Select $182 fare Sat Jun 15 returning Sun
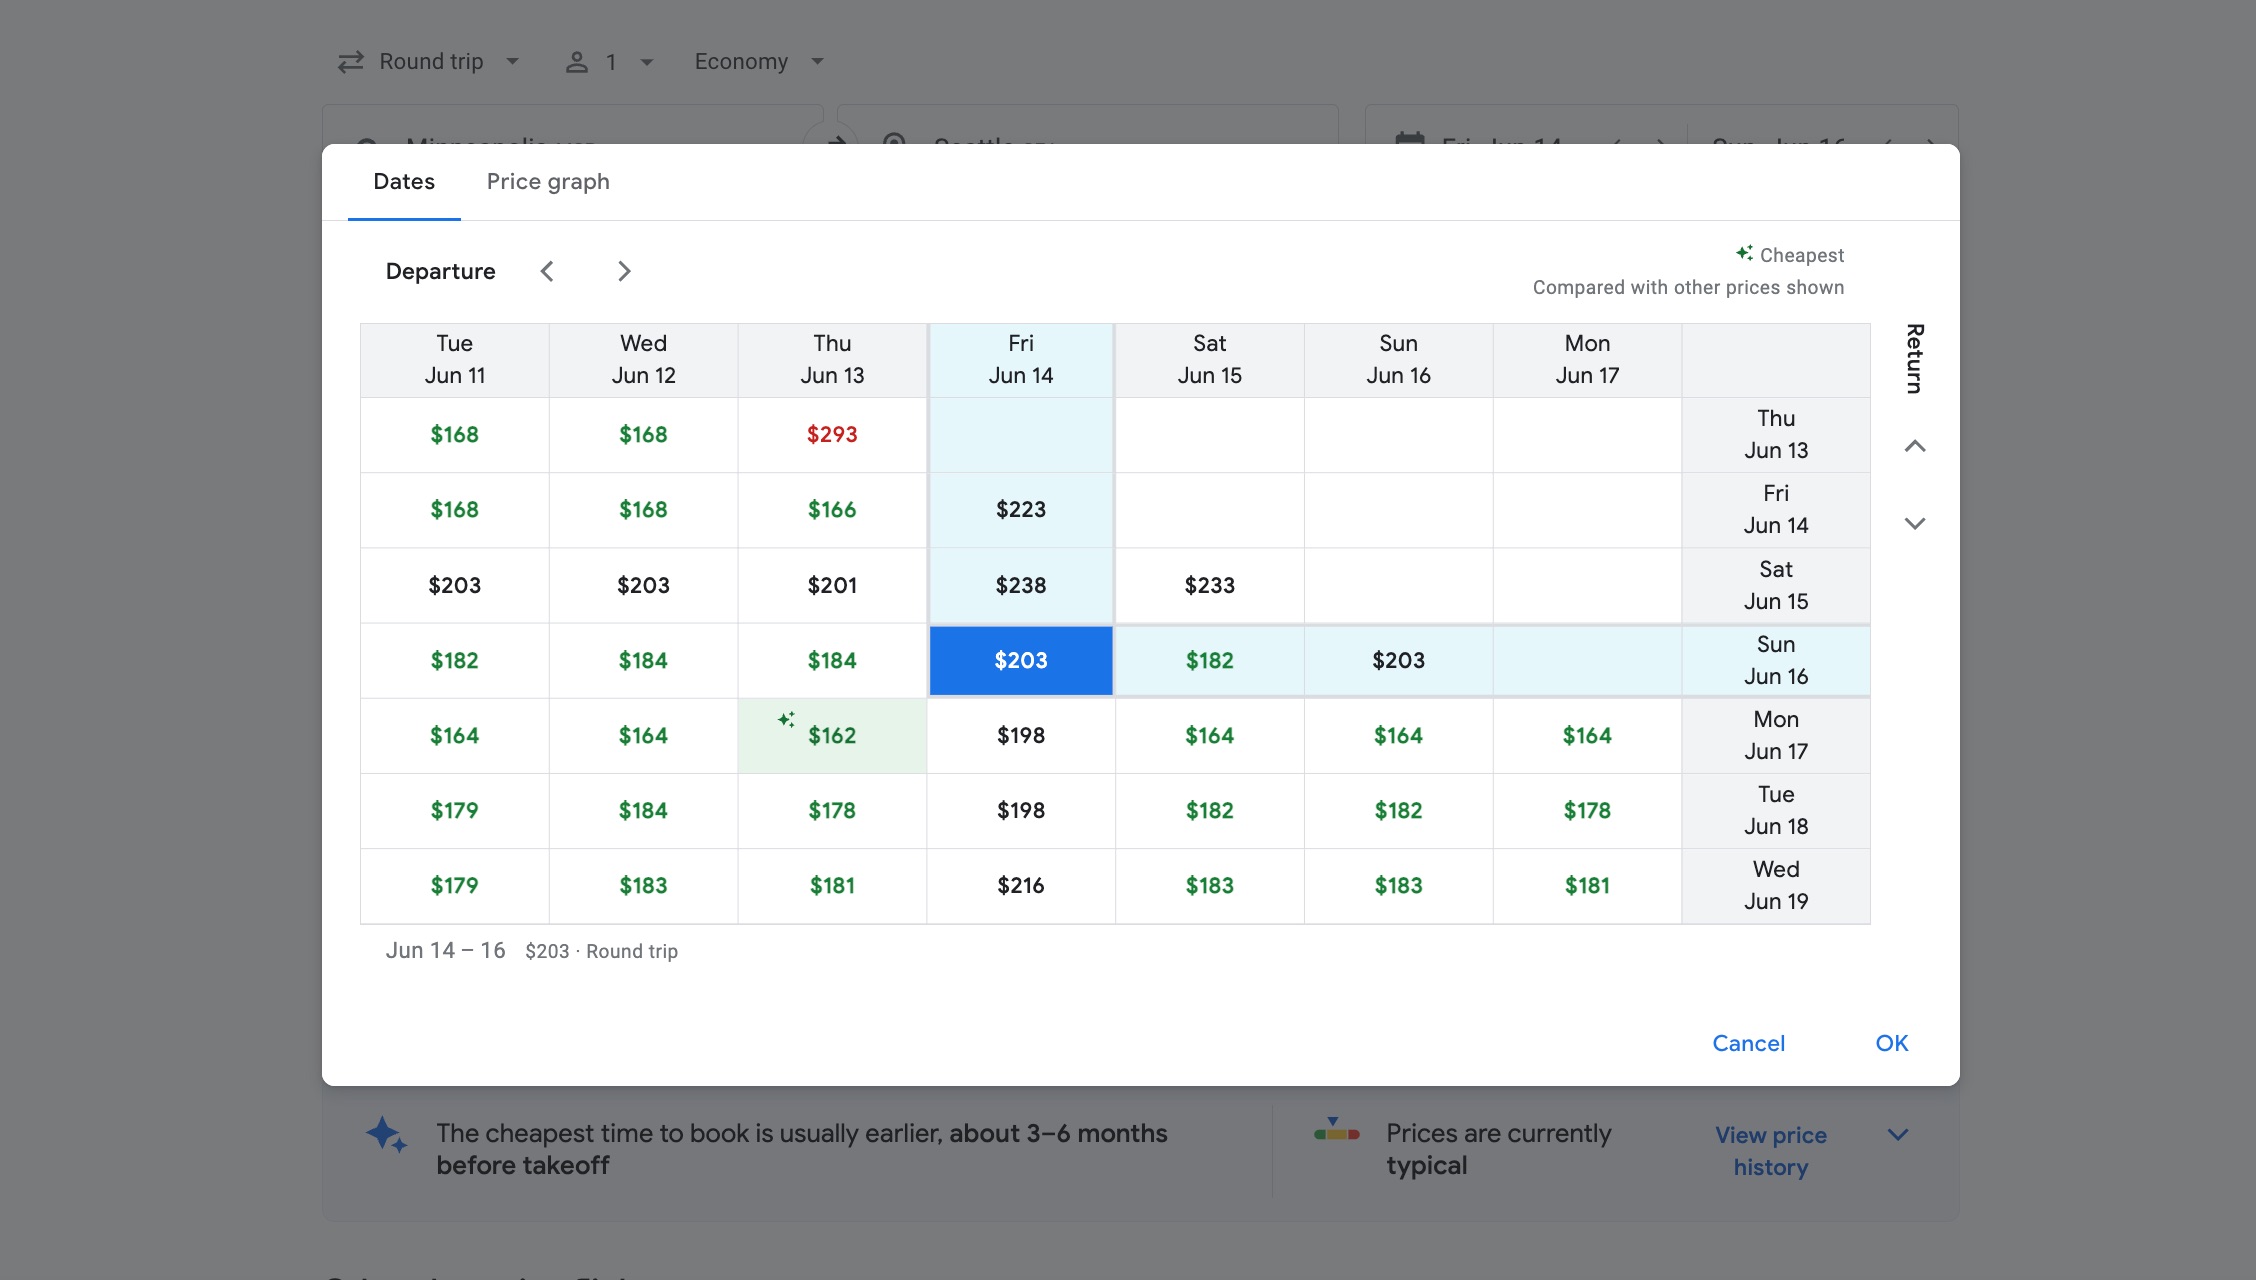Screen dimensions: 2256x1280 point(1210,660)
